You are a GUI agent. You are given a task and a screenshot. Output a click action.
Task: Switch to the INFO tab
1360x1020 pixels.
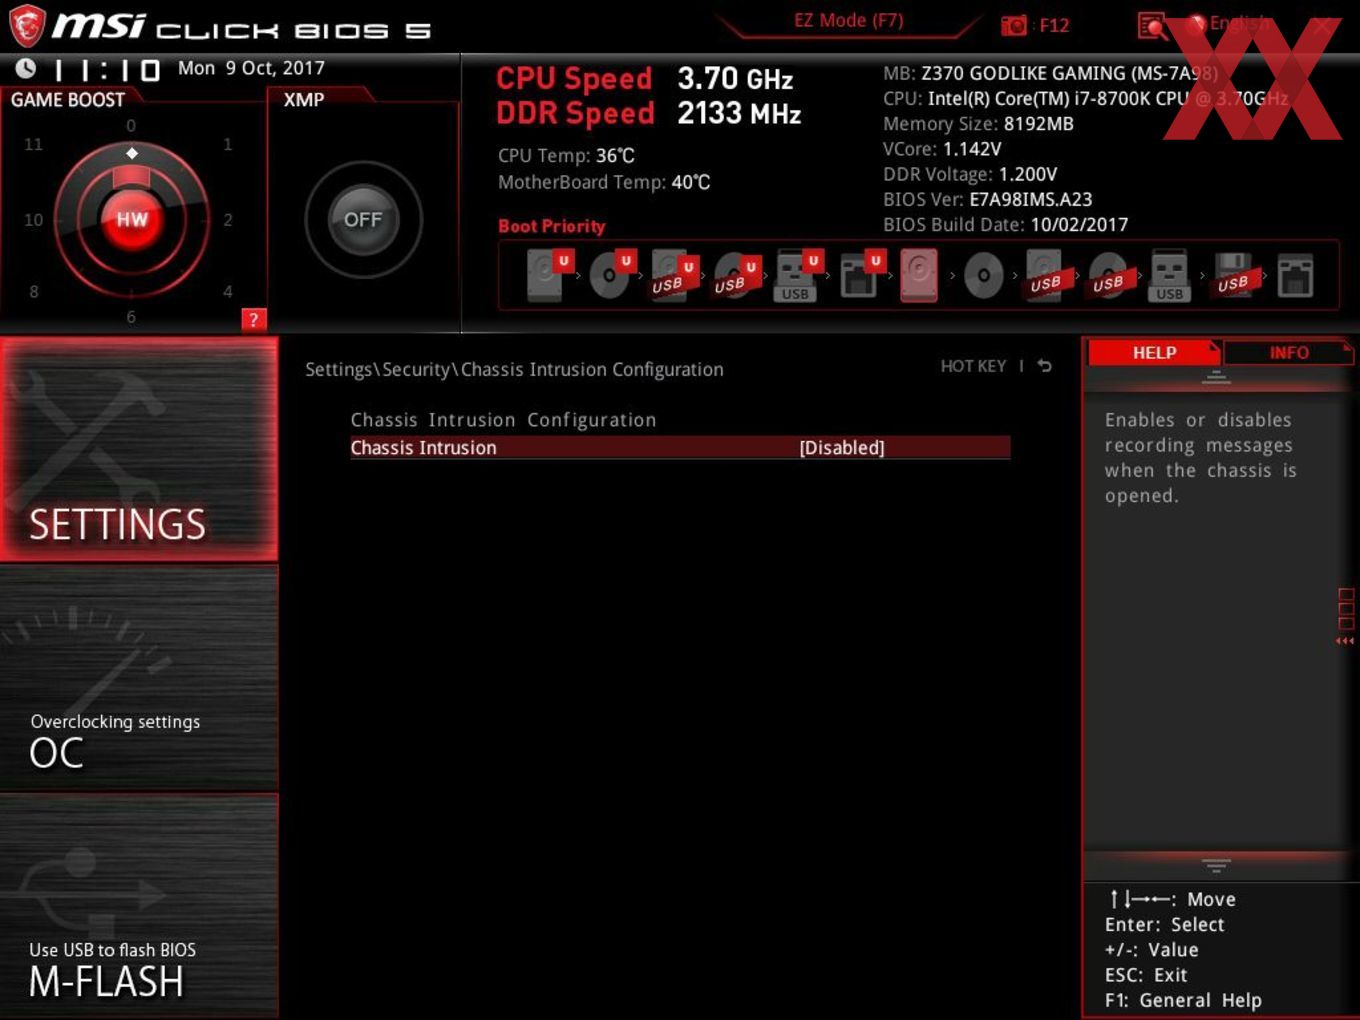tap(1288, 353)
